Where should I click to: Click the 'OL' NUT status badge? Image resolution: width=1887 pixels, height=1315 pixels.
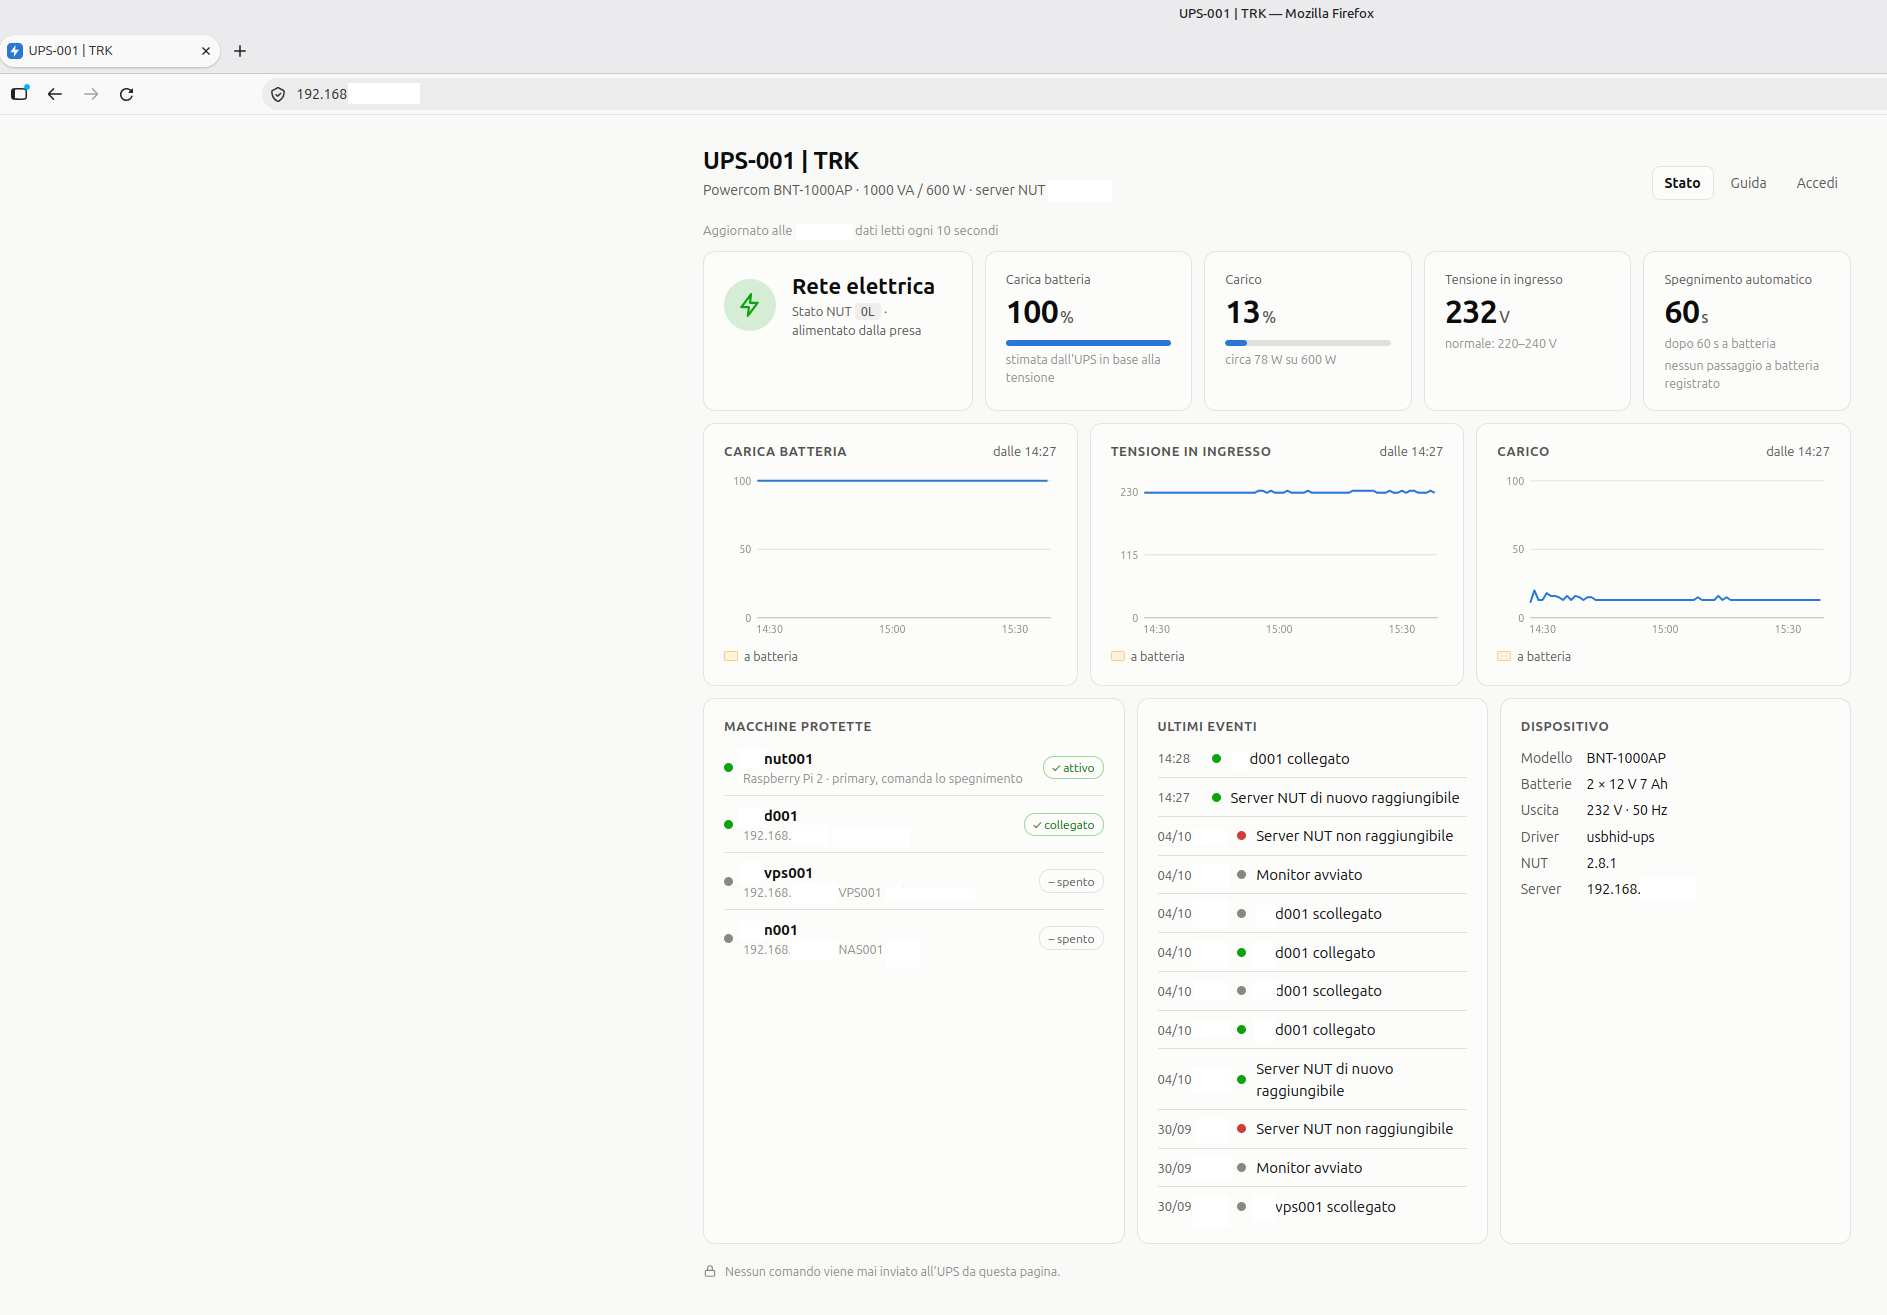point(867,312)
